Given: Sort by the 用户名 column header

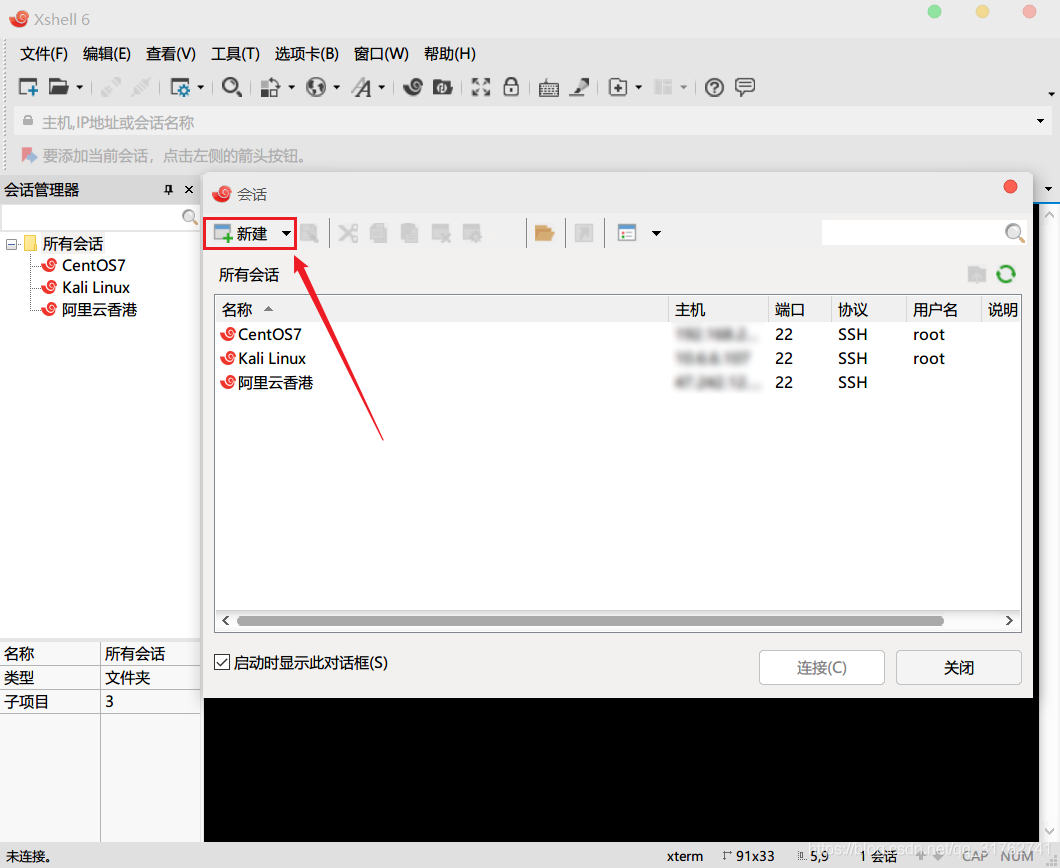Looking at the screenshot, I should pyautogui.click(x=943, y=310).
